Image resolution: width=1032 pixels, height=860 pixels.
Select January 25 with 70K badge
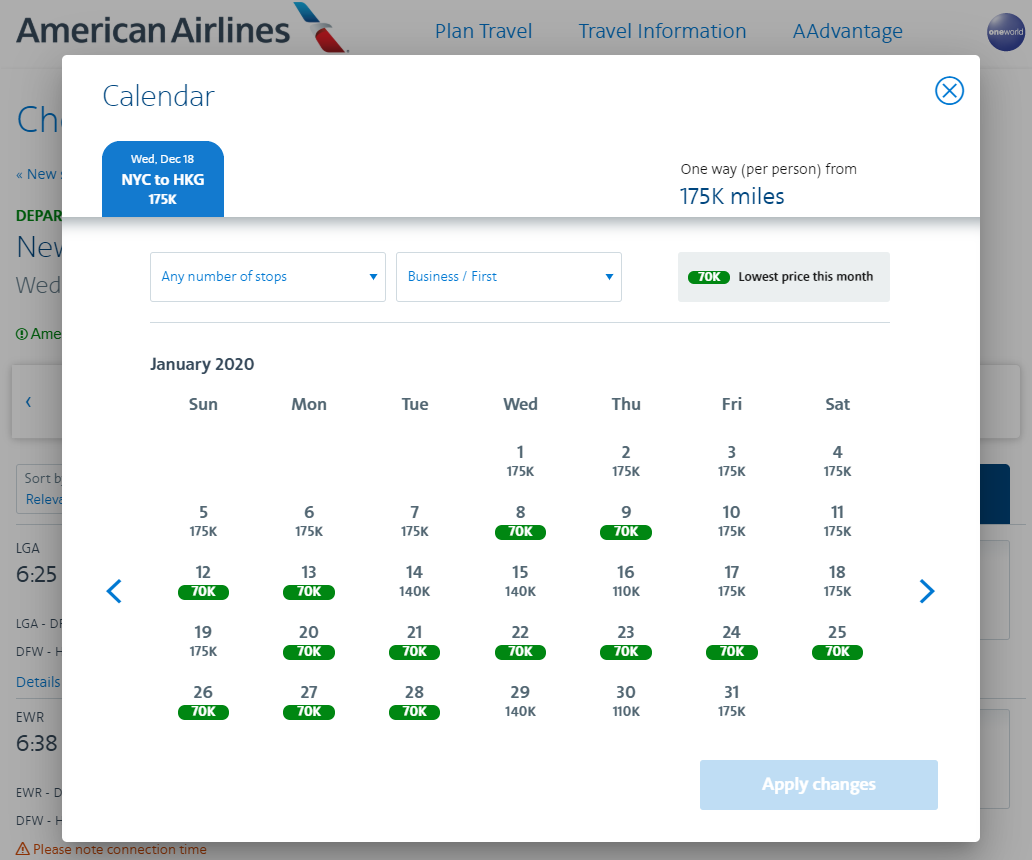pos(837,641)
